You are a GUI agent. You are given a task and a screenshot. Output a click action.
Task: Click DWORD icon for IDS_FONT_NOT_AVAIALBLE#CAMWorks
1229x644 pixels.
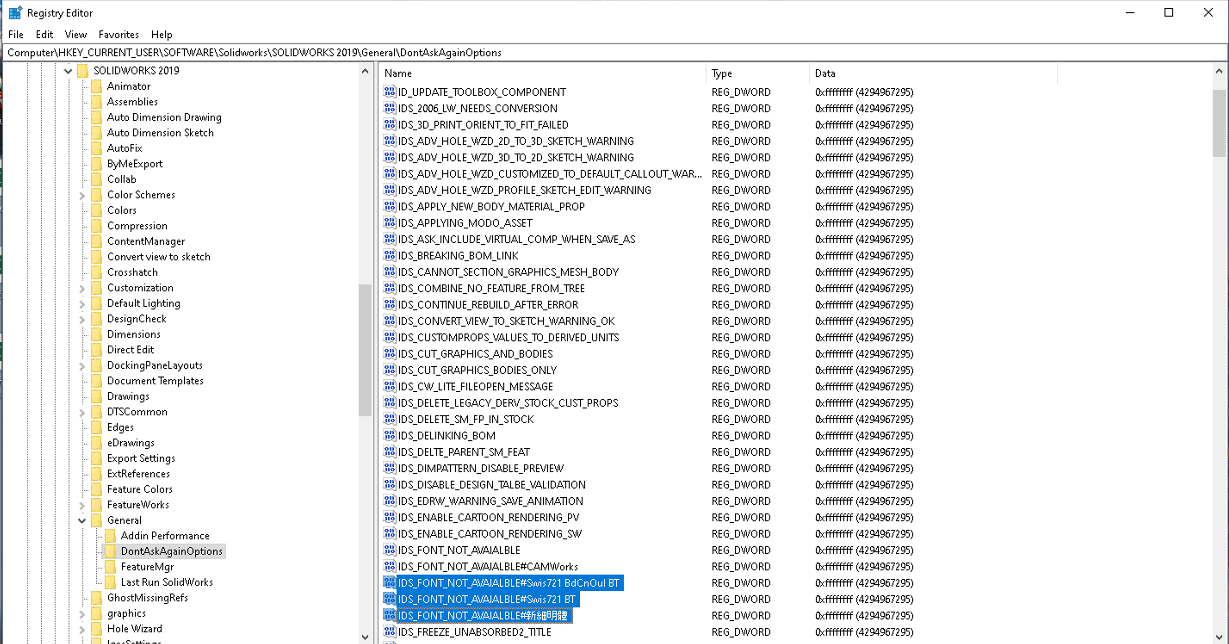[390, 567]
